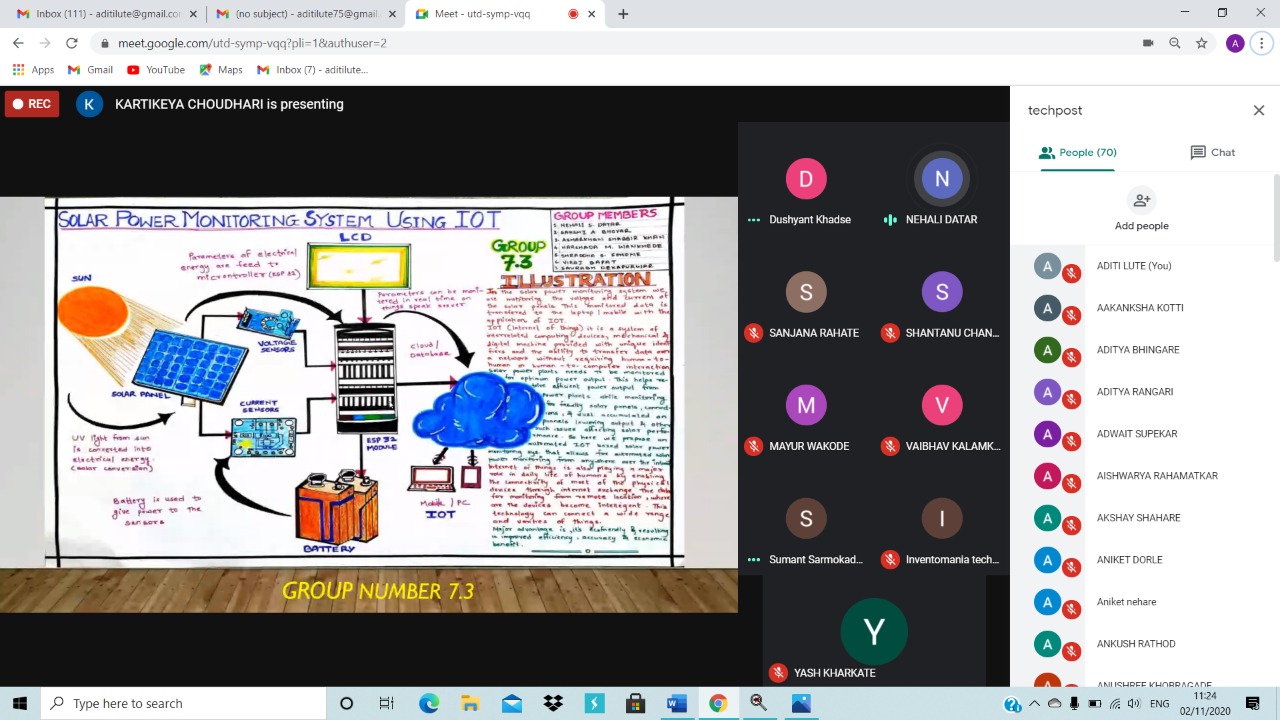
Task: Open the Windows notification center
Action: point(1252,703)
